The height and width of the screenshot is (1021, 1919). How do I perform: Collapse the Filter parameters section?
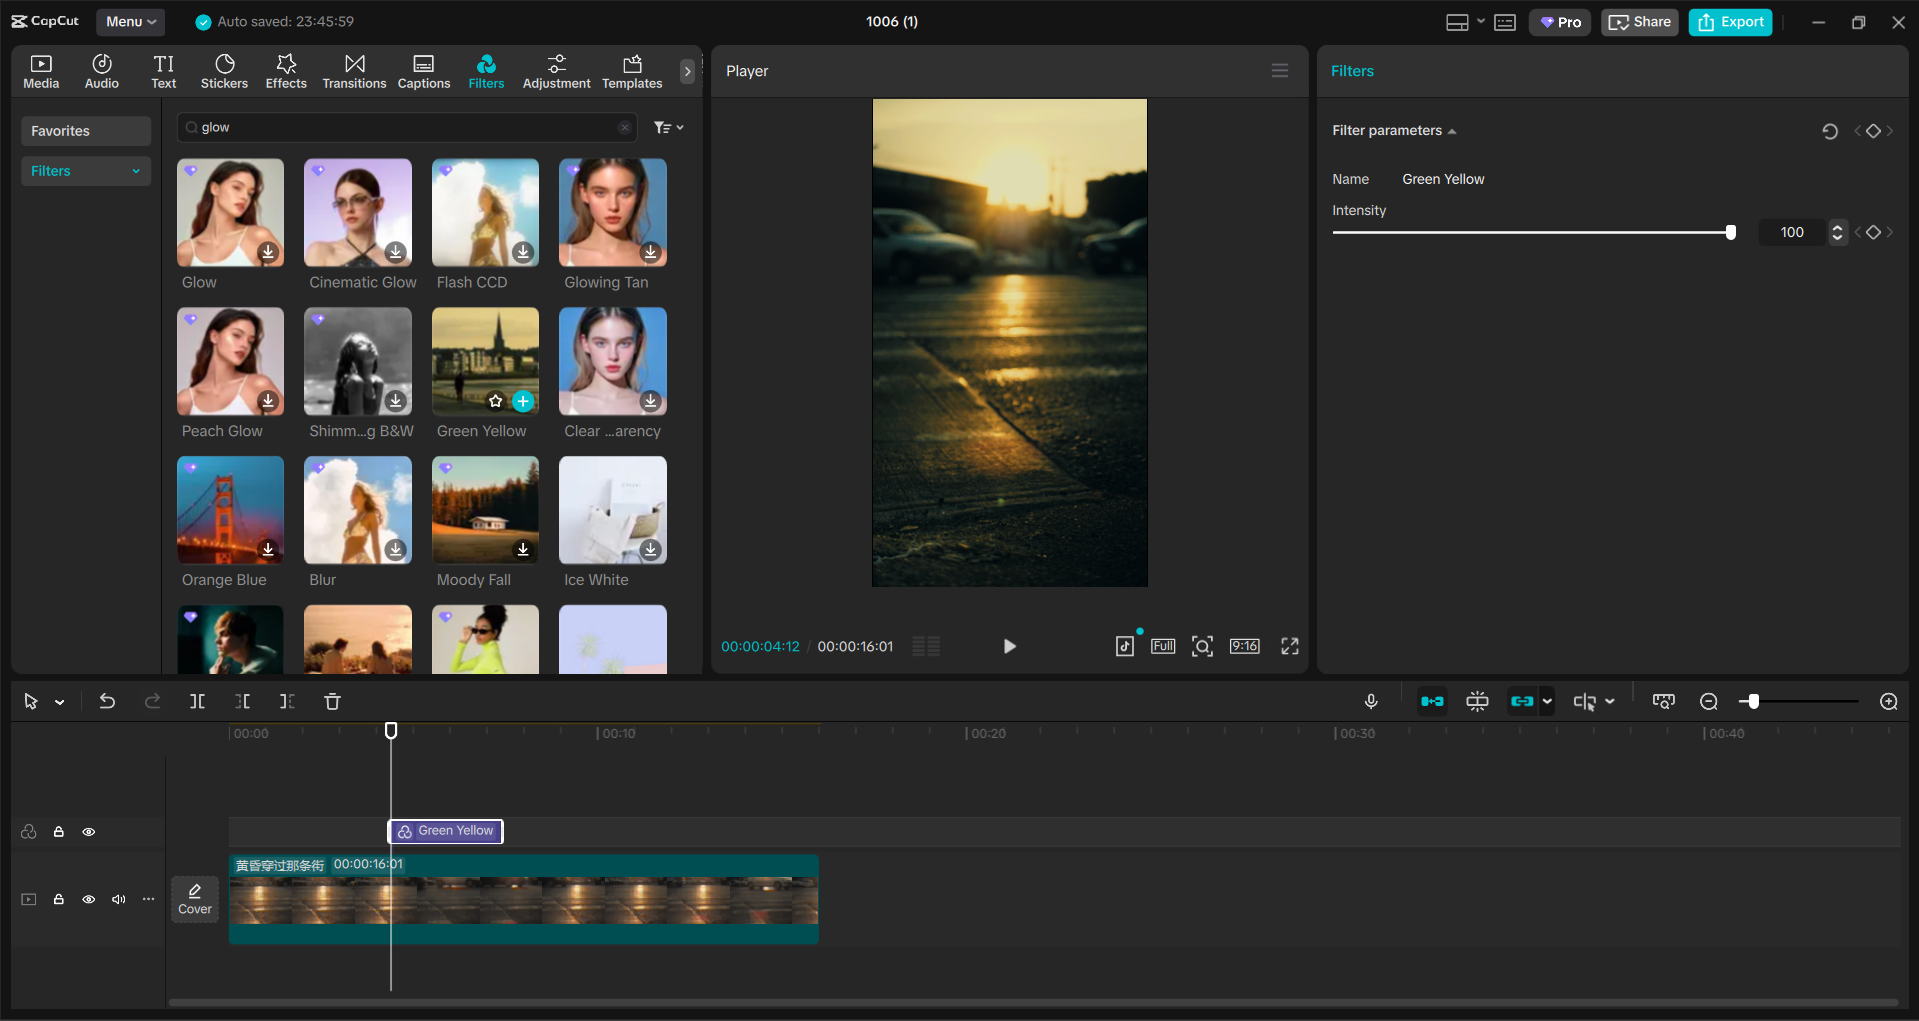tap(1453, 130)
